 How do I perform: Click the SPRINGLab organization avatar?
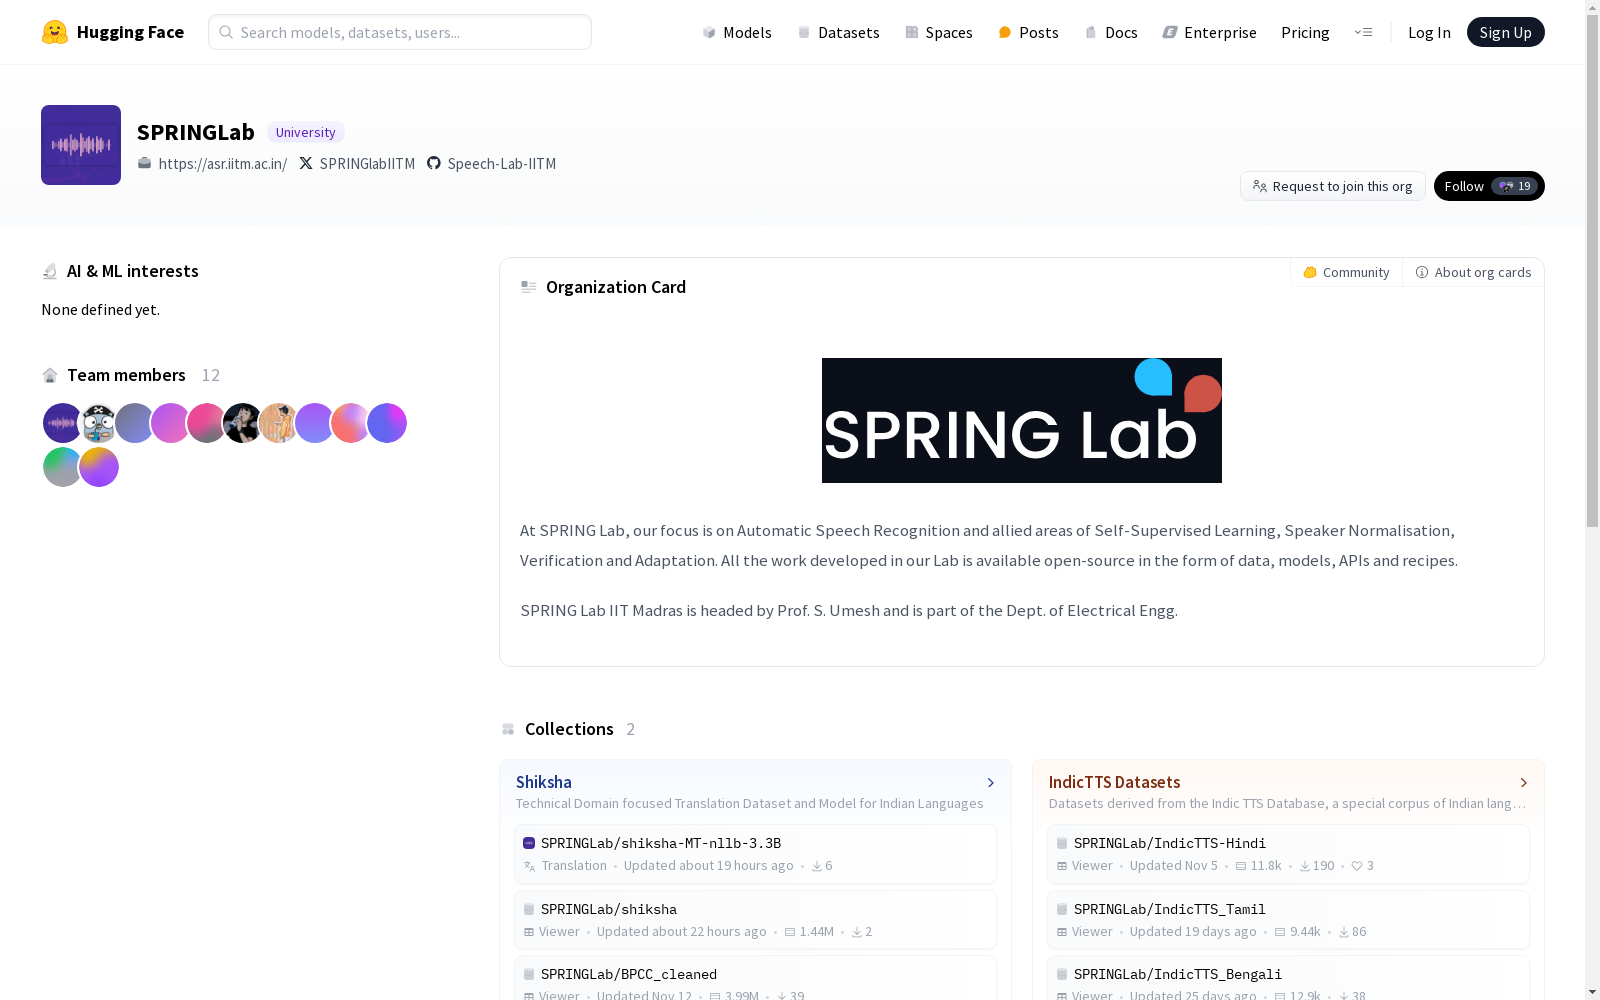pos(81,145)
